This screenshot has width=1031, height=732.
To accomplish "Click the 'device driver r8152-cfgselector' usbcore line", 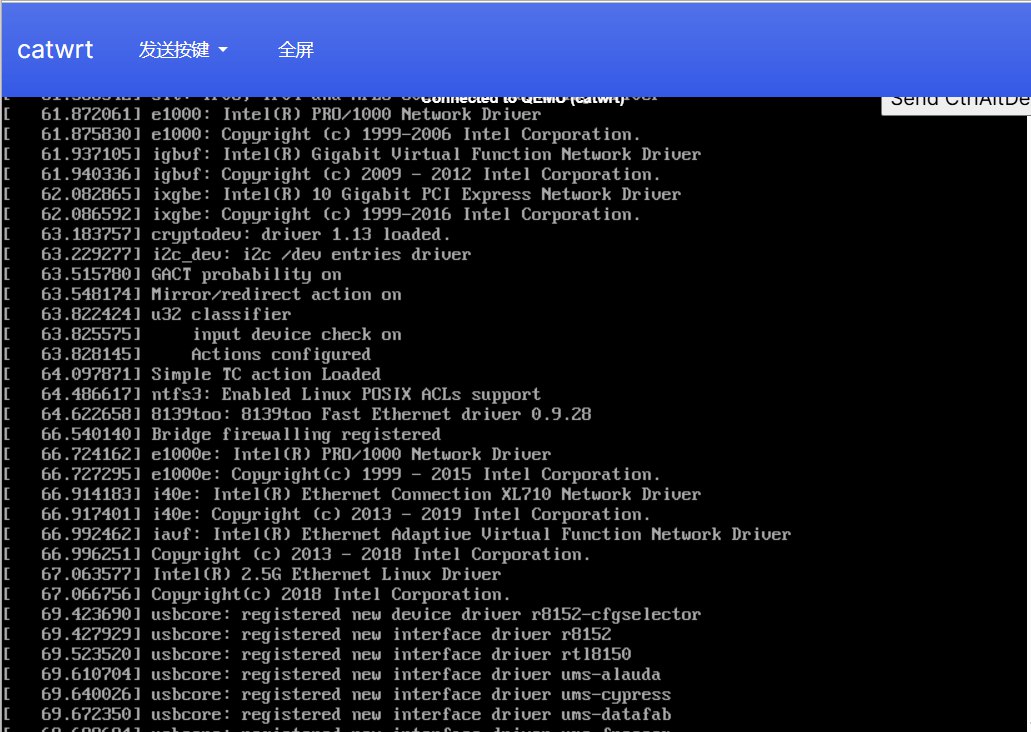I will [352, 615].
